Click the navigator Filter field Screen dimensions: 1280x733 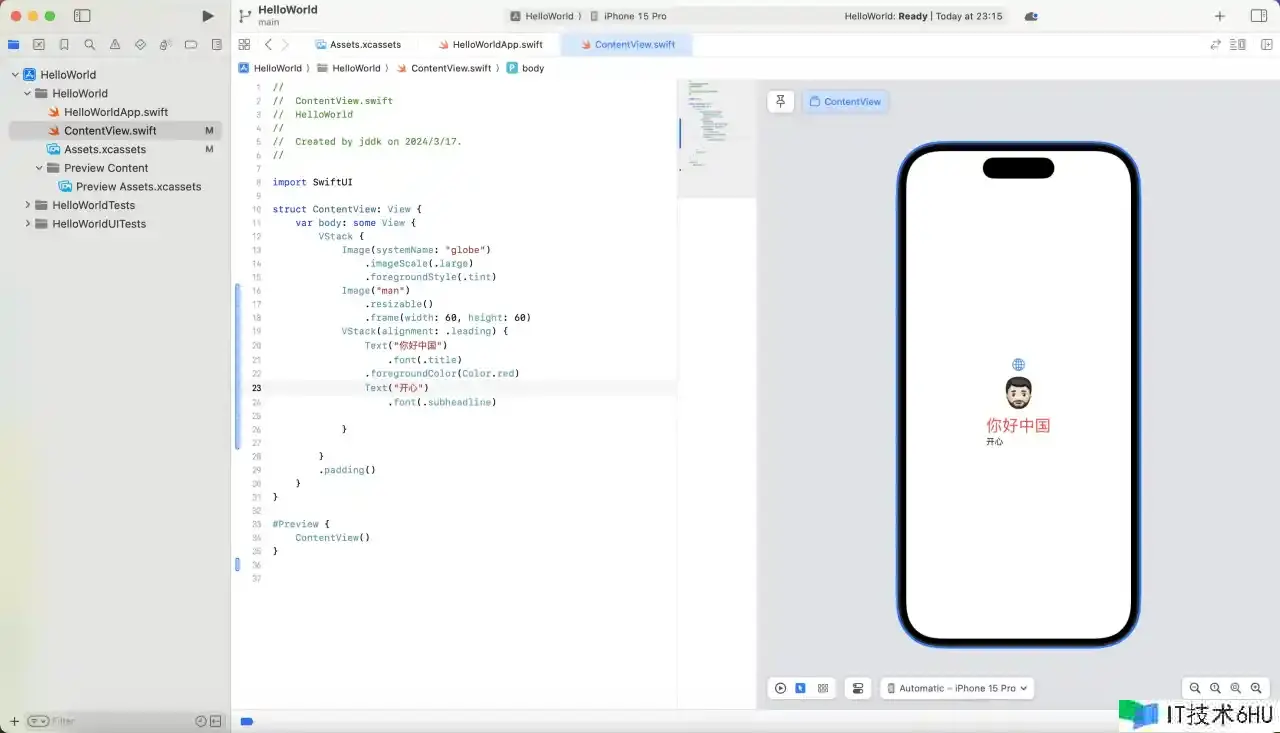point(110,721)
